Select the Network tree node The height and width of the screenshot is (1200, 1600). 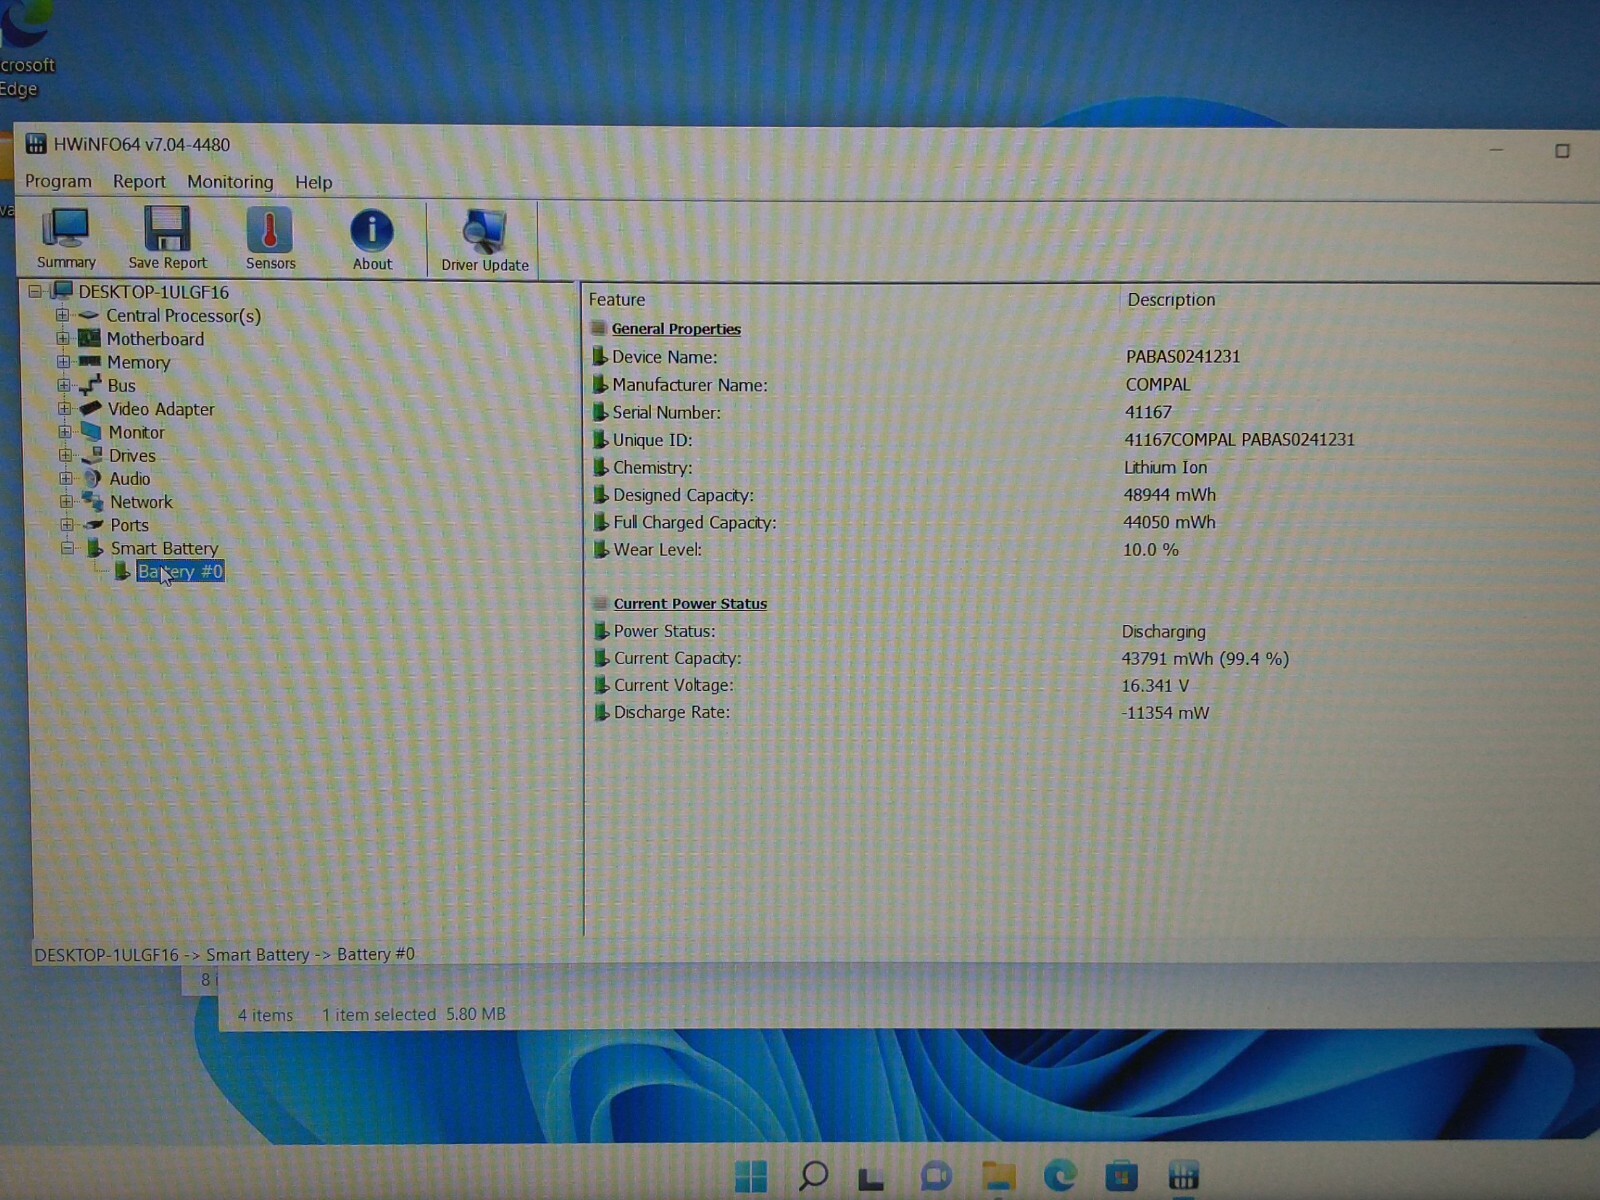tap(141, 502)
